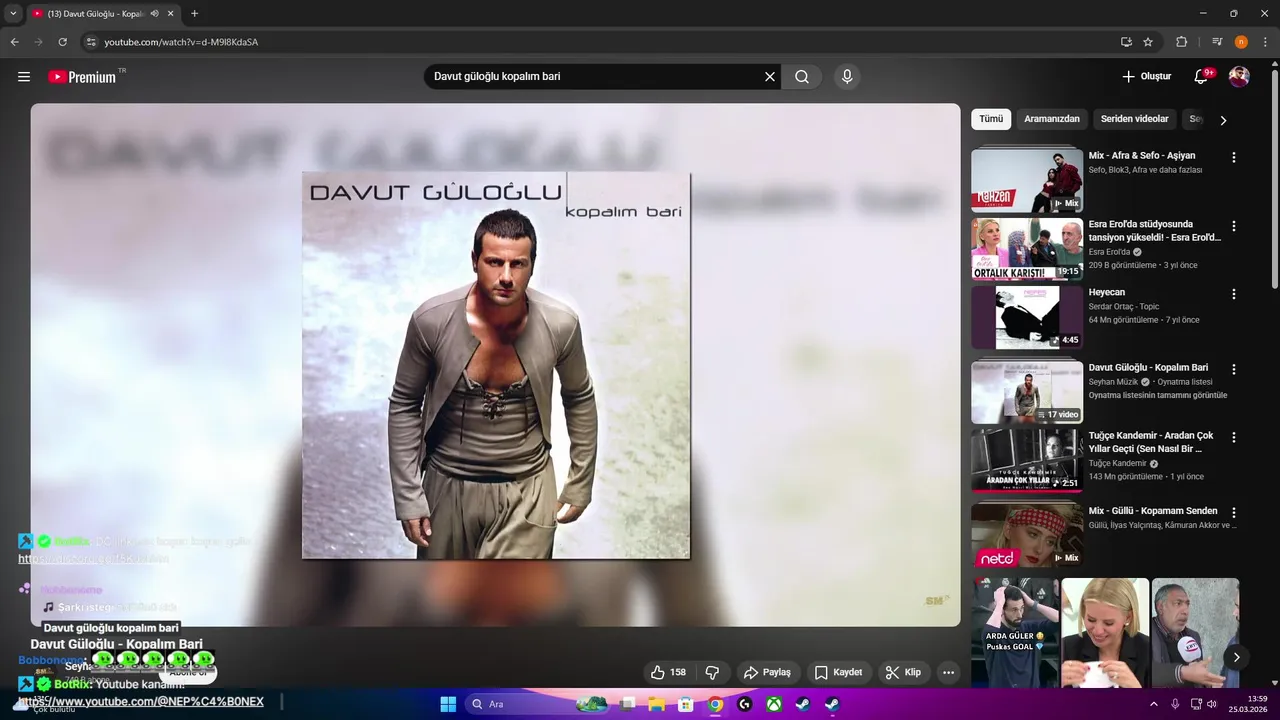Play Mix - Afra & Sefo thumbnail
The height and width of the screenshot is (720, 1280).
tap(1027, 180)
